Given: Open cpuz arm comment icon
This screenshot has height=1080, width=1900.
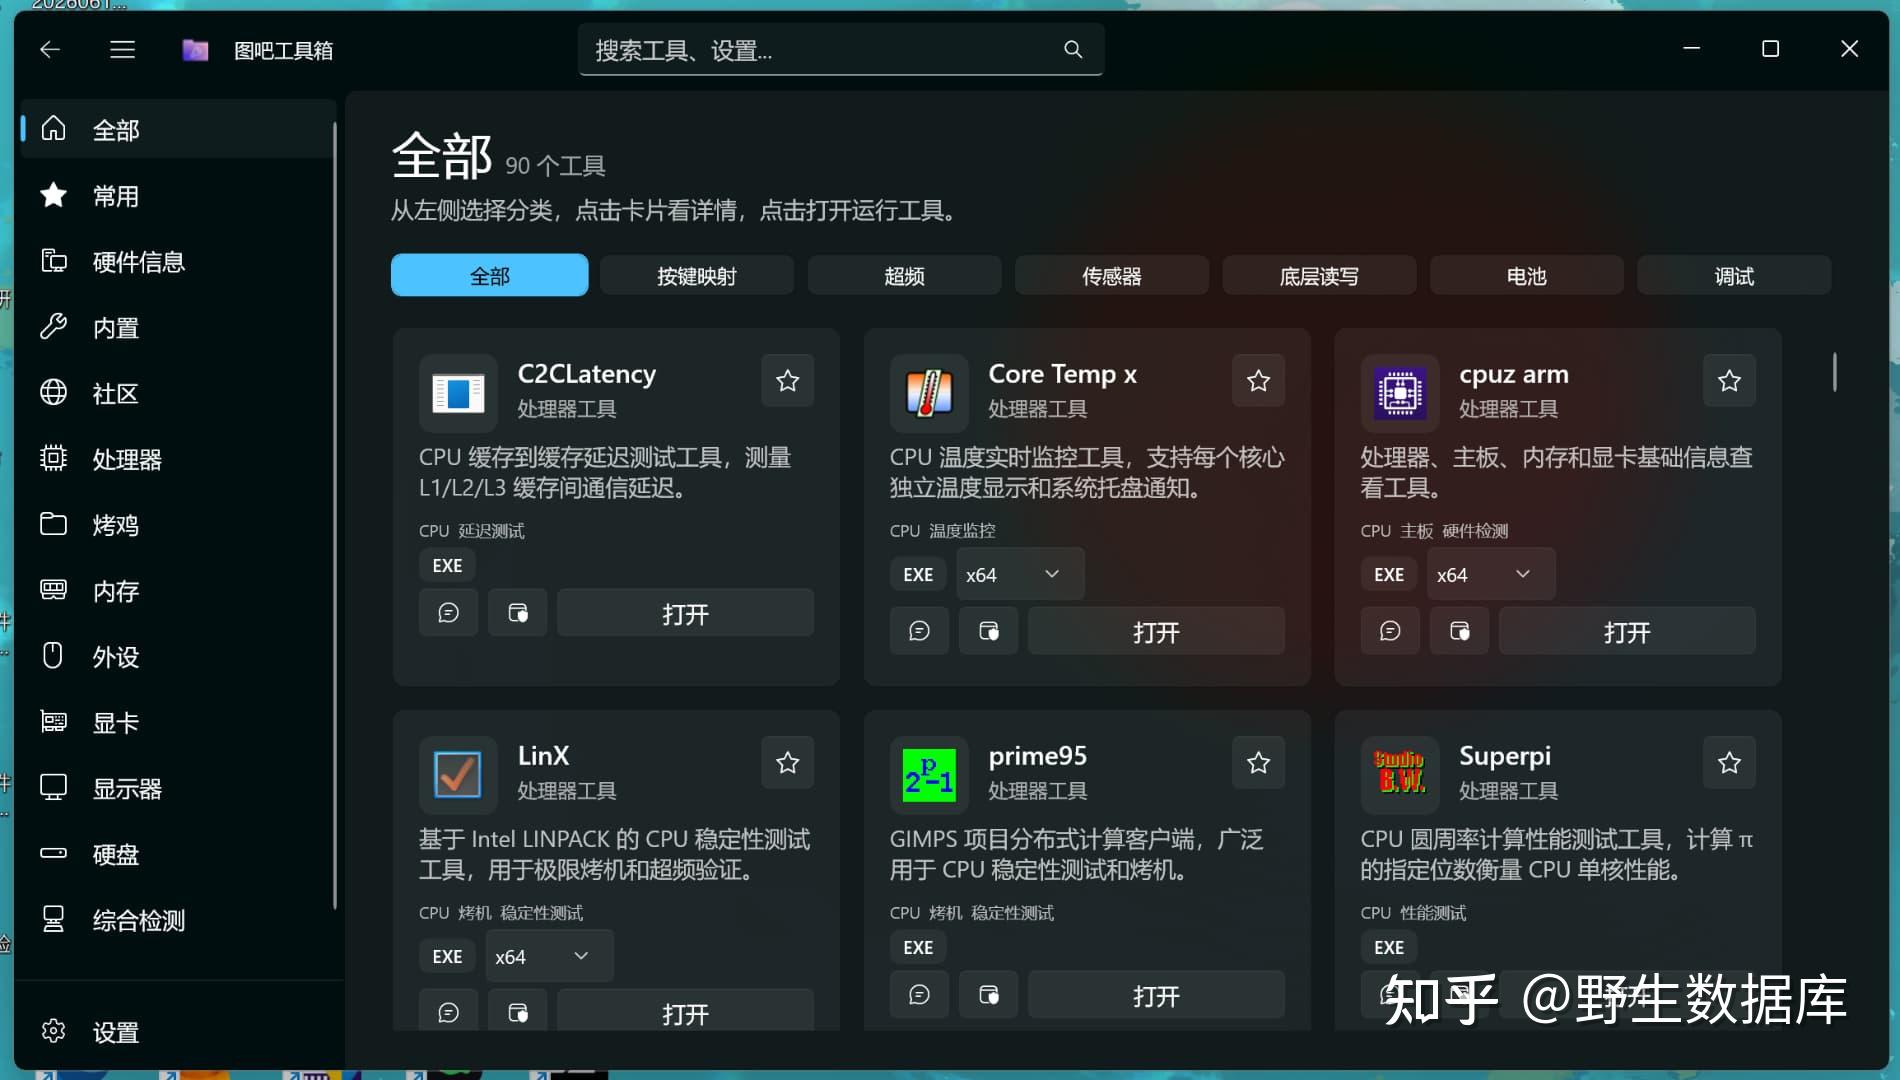Looking at the screenshot, I should click(x=1390, y=631).
